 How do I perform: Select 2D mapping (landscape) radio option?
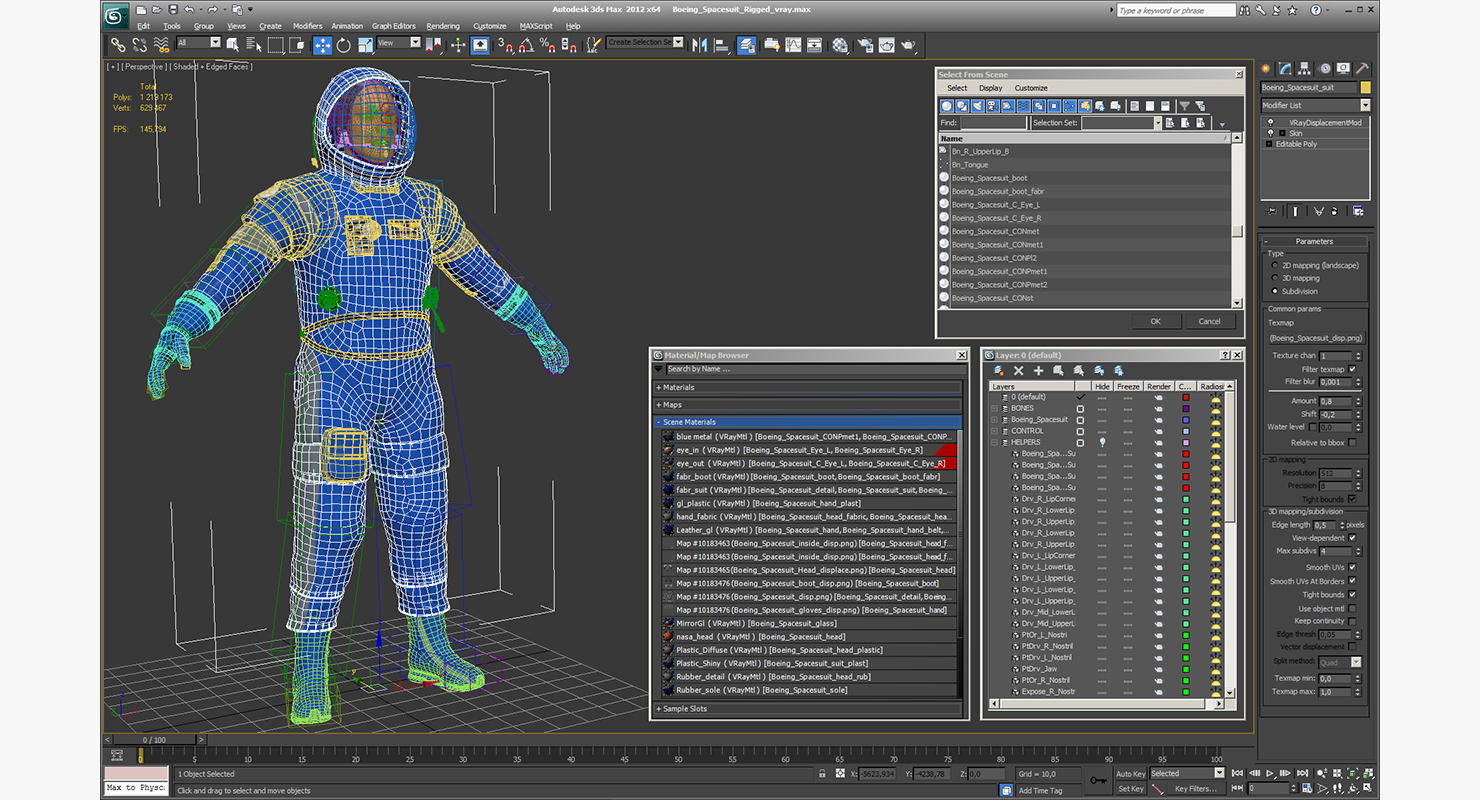click(1273, 266)
